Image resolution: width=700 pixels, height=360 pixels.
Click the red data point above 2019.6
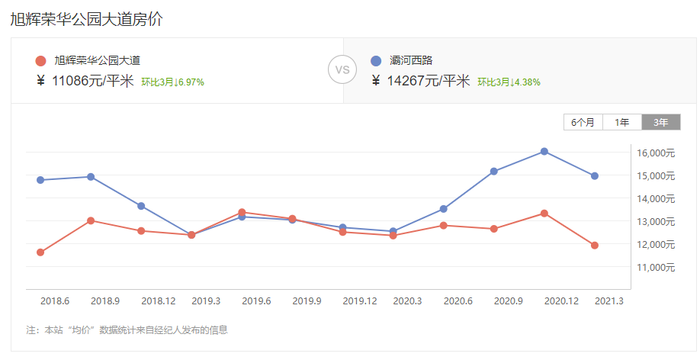[x=242, y=212]
